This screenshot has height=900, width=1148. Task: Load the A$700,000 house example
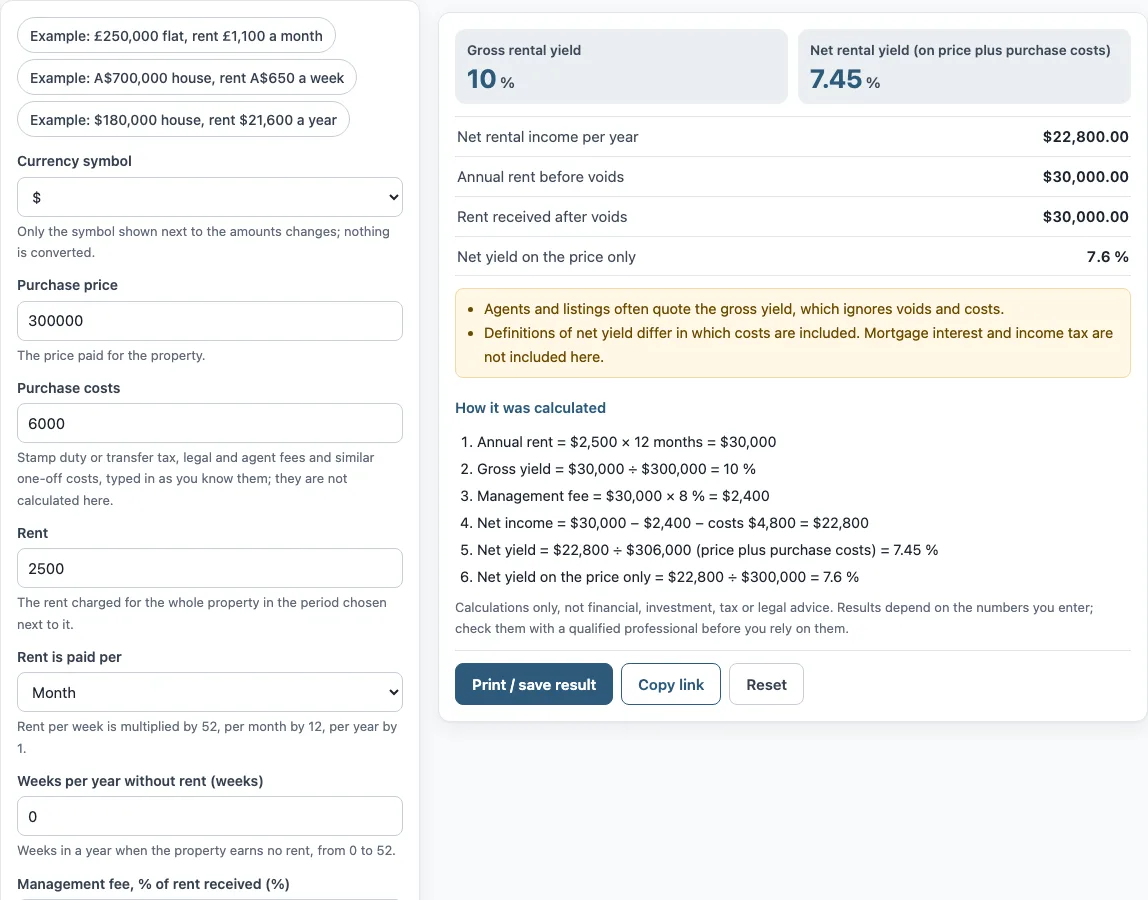click(x=187, y=78)
